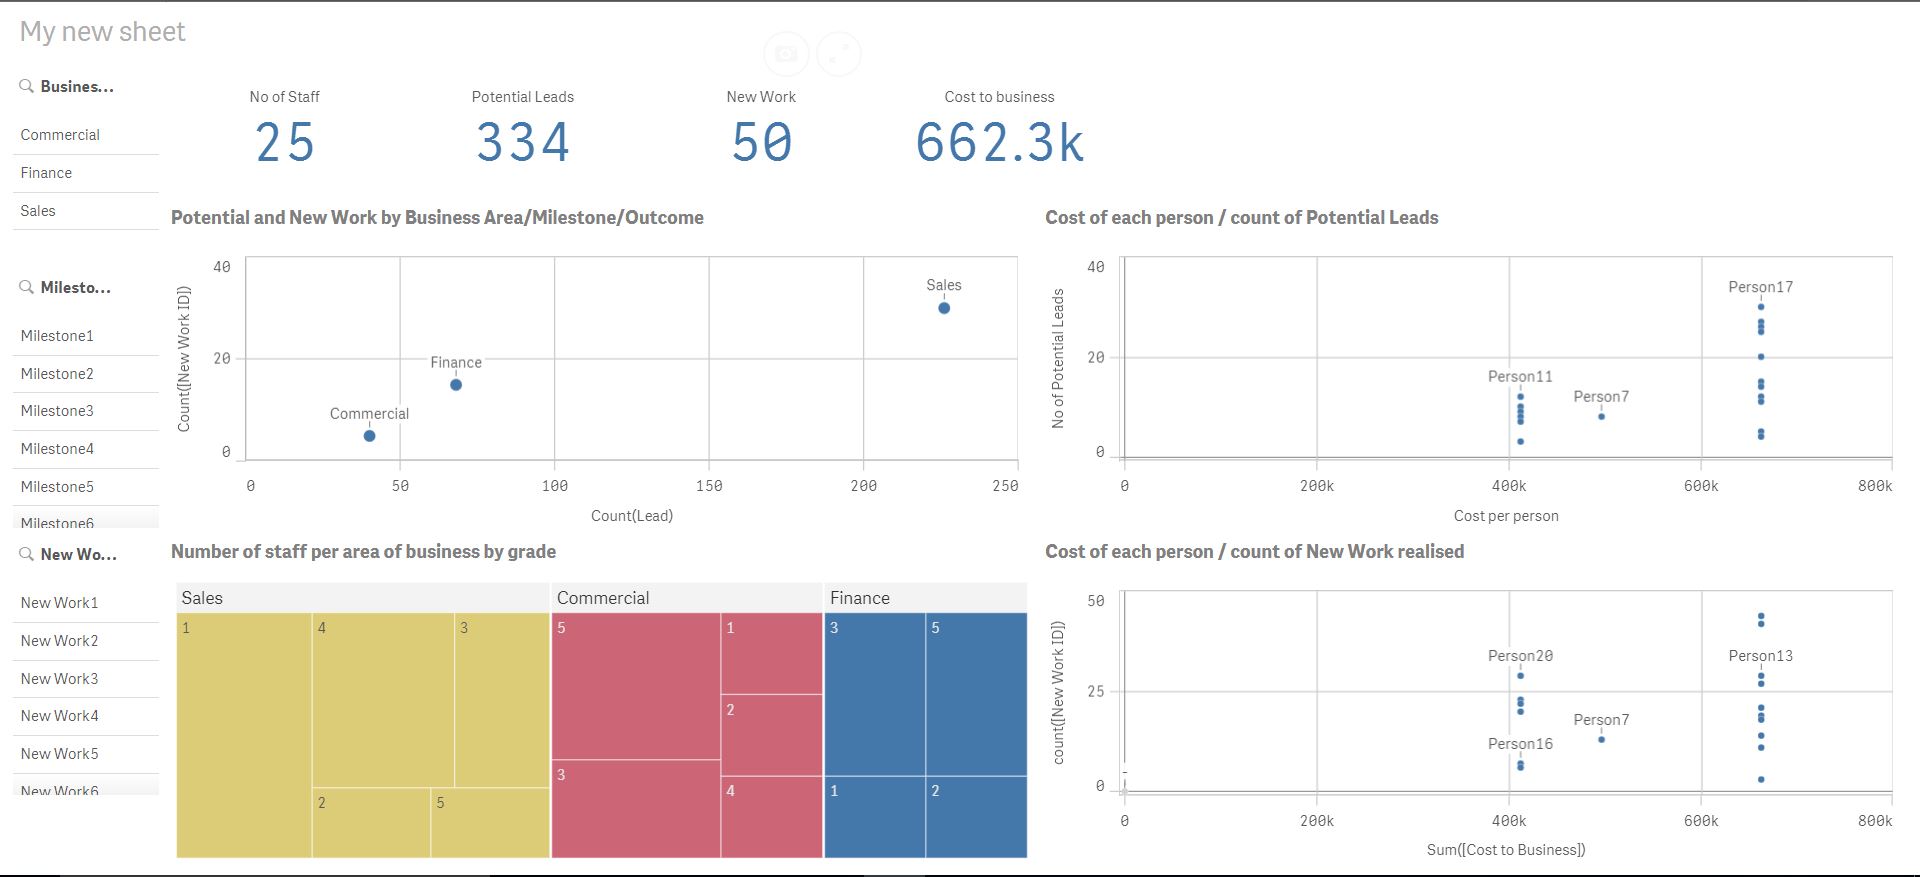Select the Commercial header in the treemap

point(603,598)
